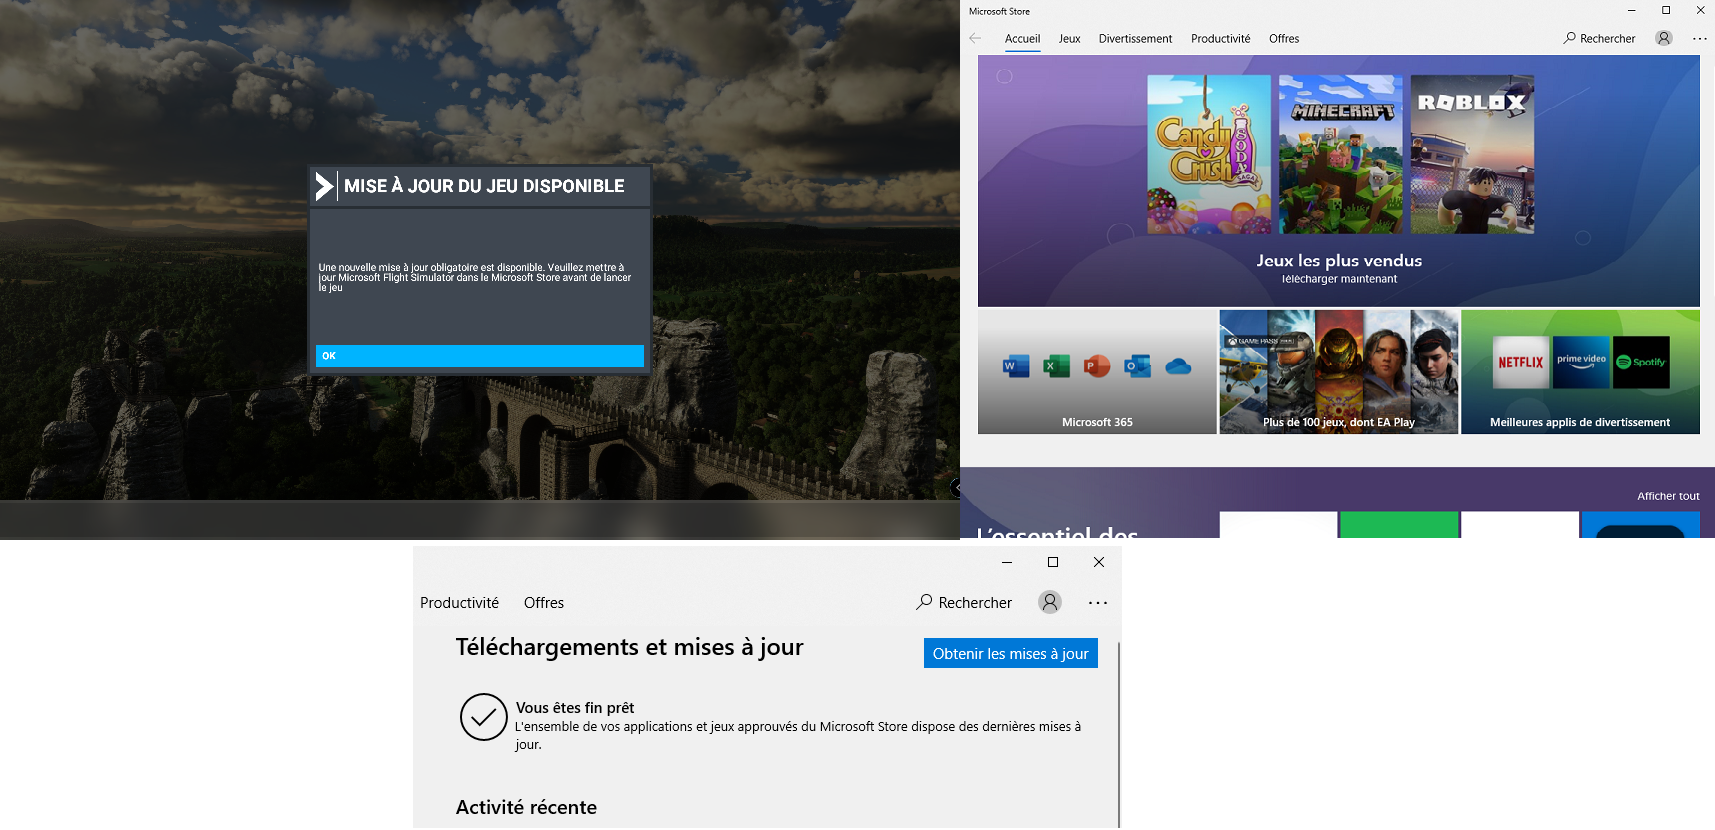Open the Roblox thumbnail
Image resolution: width=1715 pixels, height=830 pixels.
(1472, 154)
